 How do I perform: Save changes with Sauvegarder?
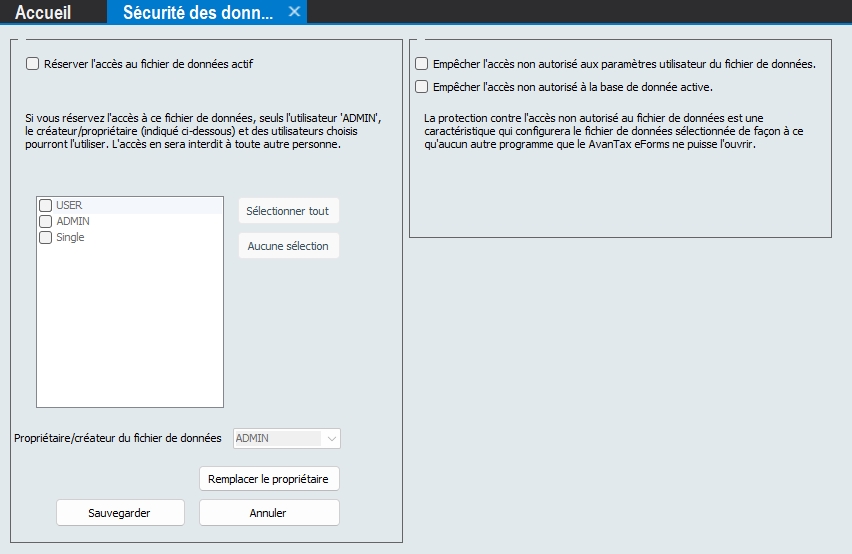120,513
